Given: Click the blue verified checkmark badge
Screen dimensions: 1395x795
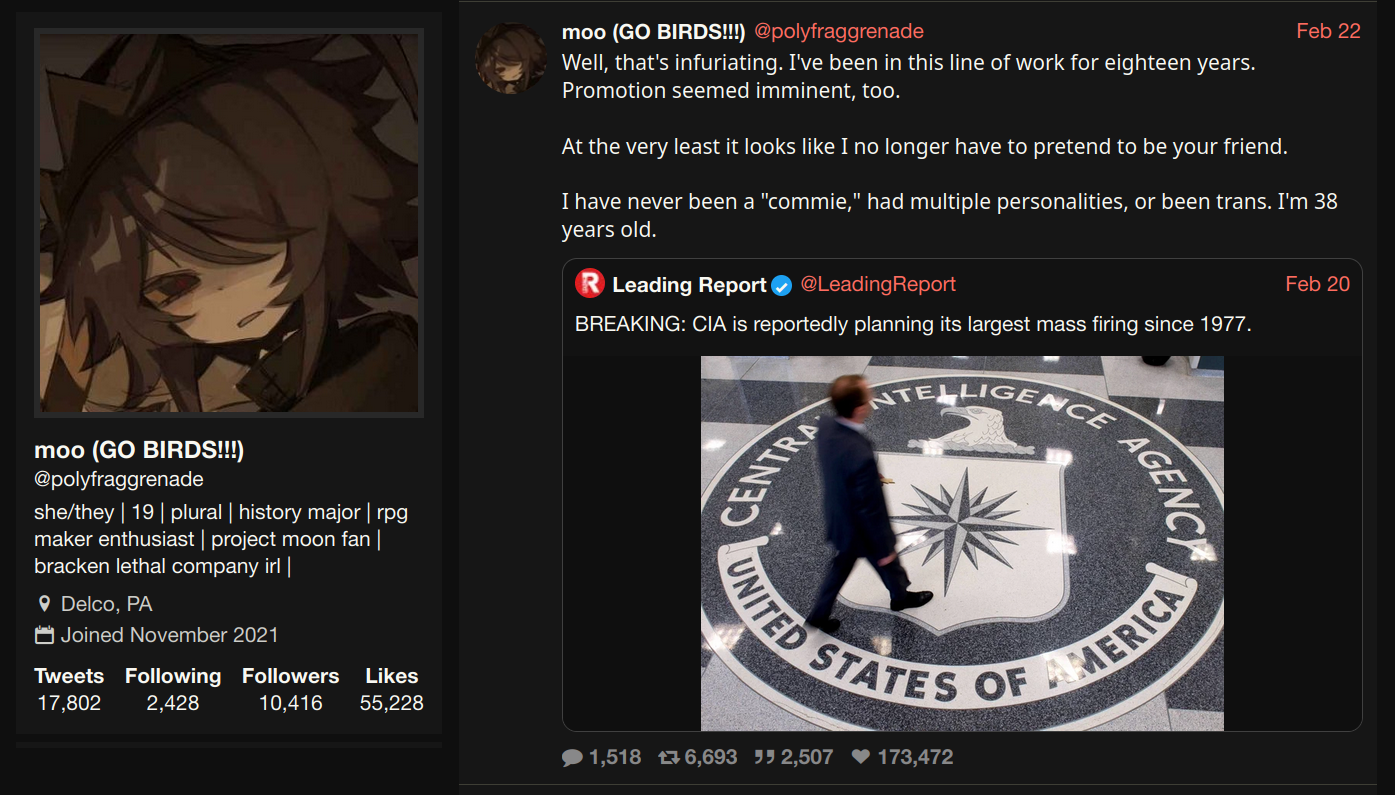Looking at the screenshot, I should click(x=782, y=286).
